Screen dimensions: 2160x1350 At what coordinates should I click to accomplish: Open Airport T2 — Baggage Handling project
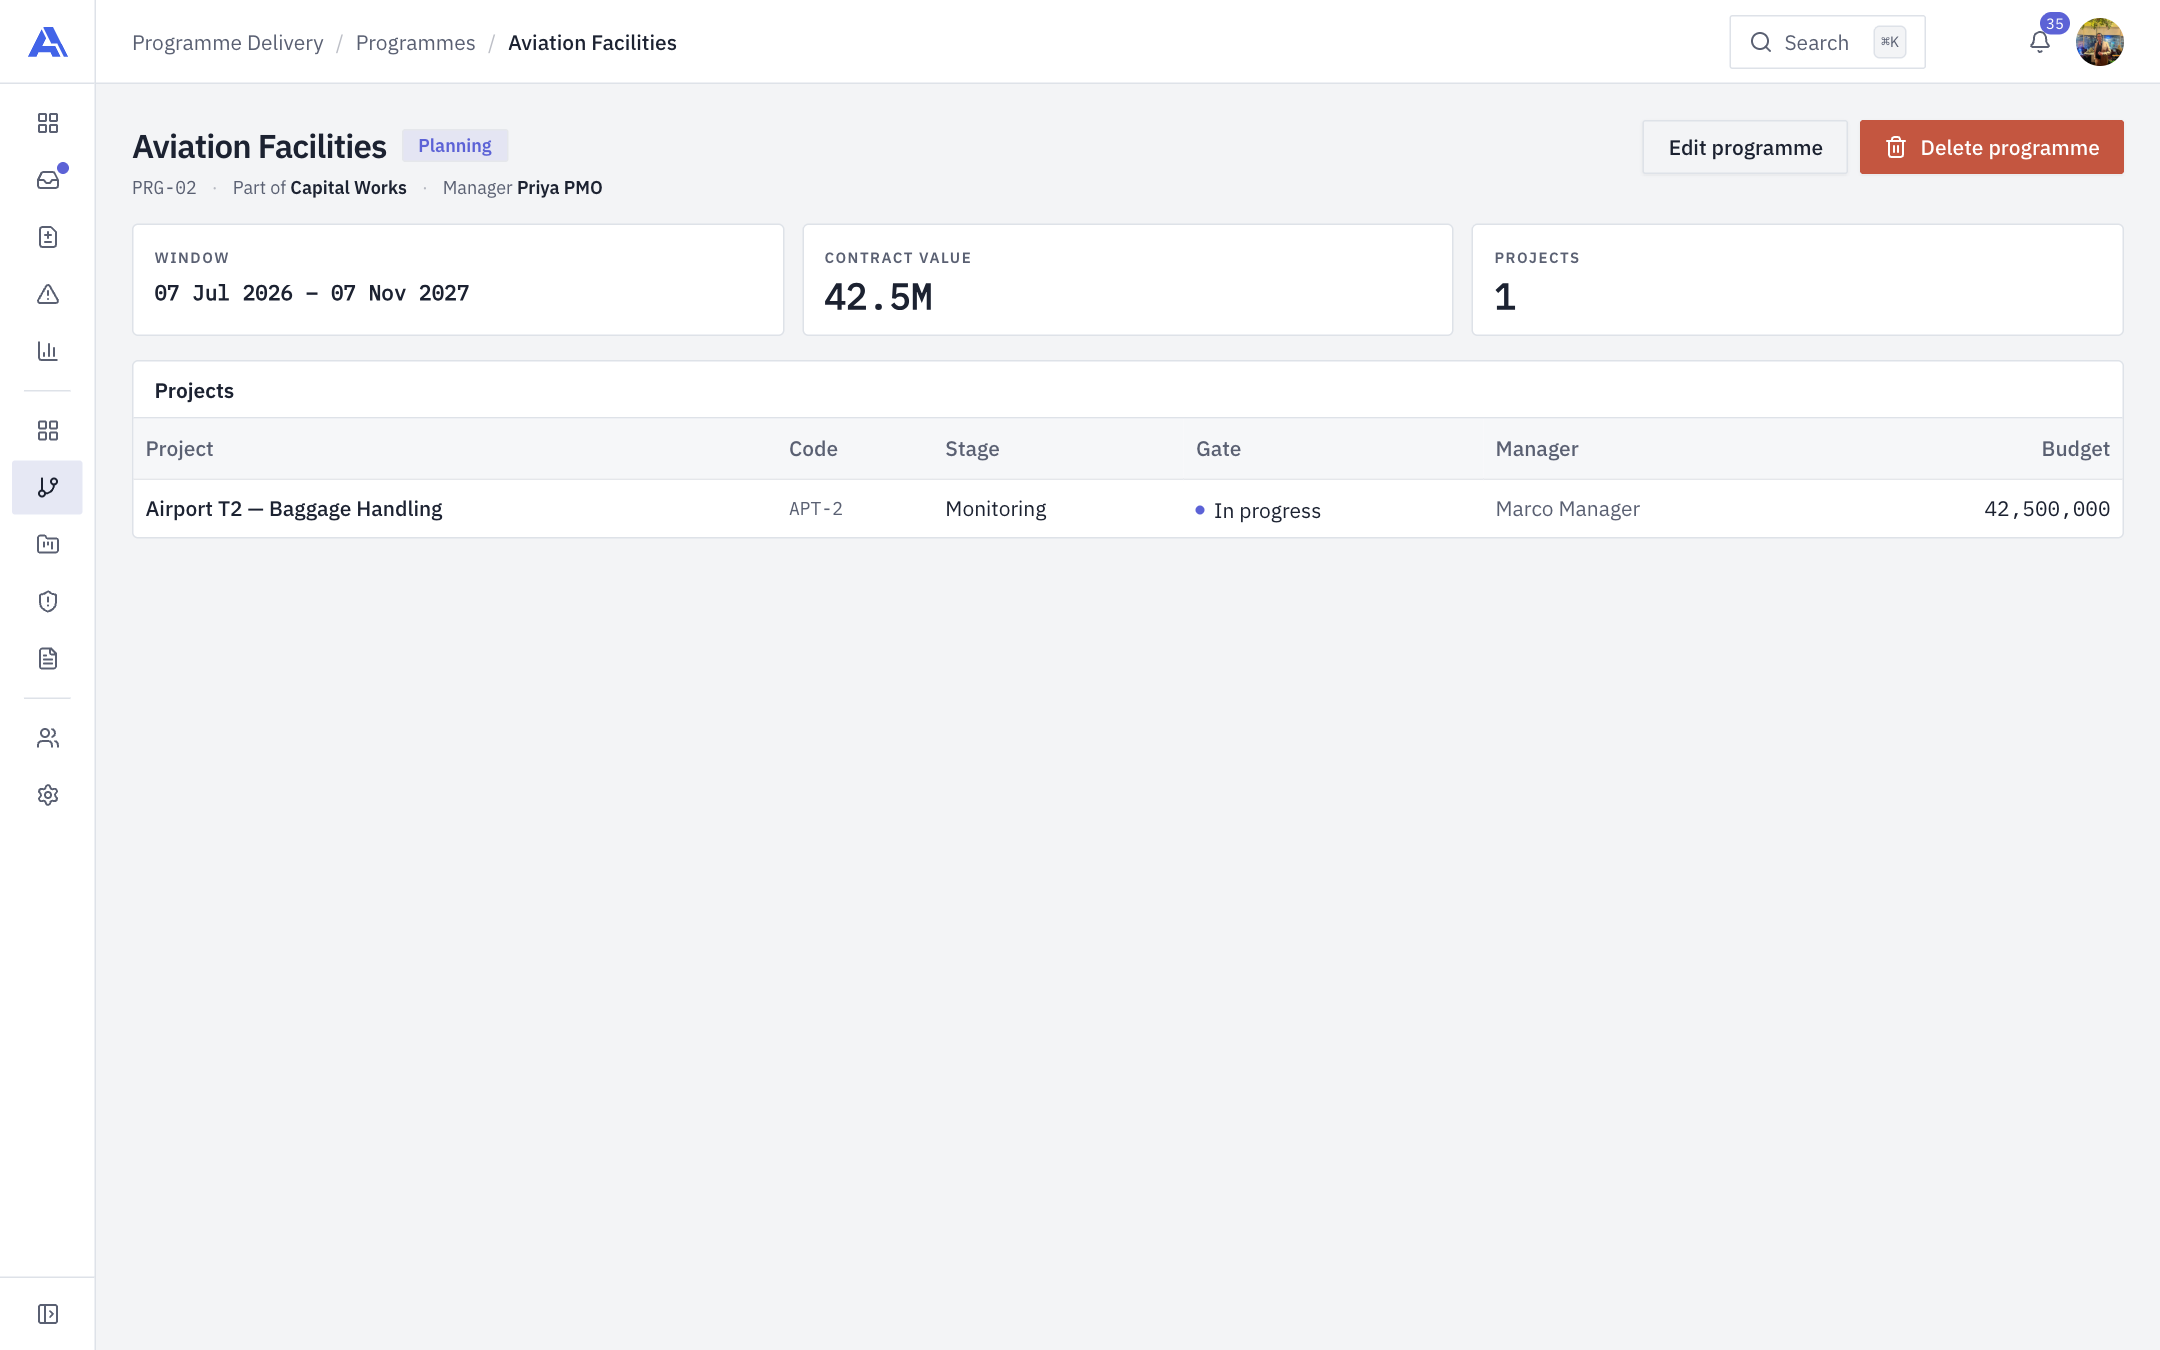point(294,509)
